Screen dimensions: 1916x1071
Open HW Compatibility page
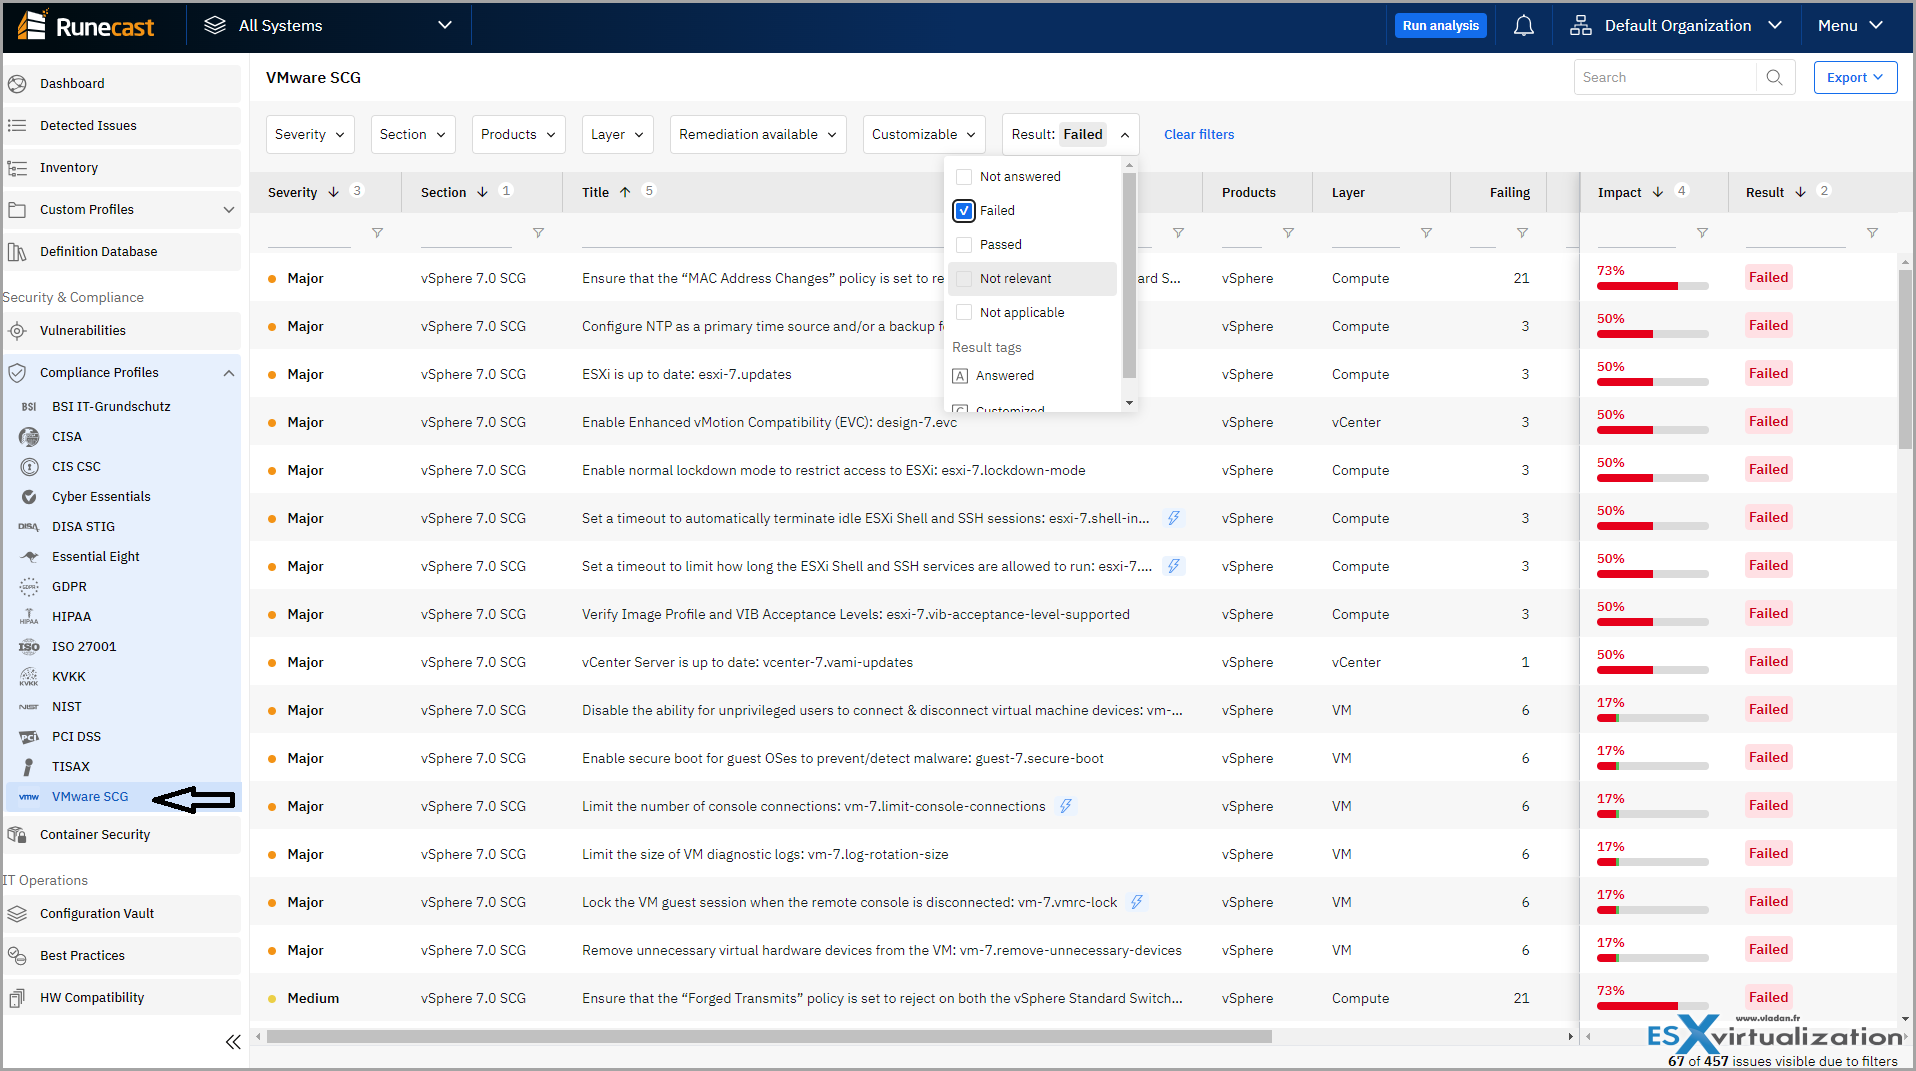tap(121, 998)
